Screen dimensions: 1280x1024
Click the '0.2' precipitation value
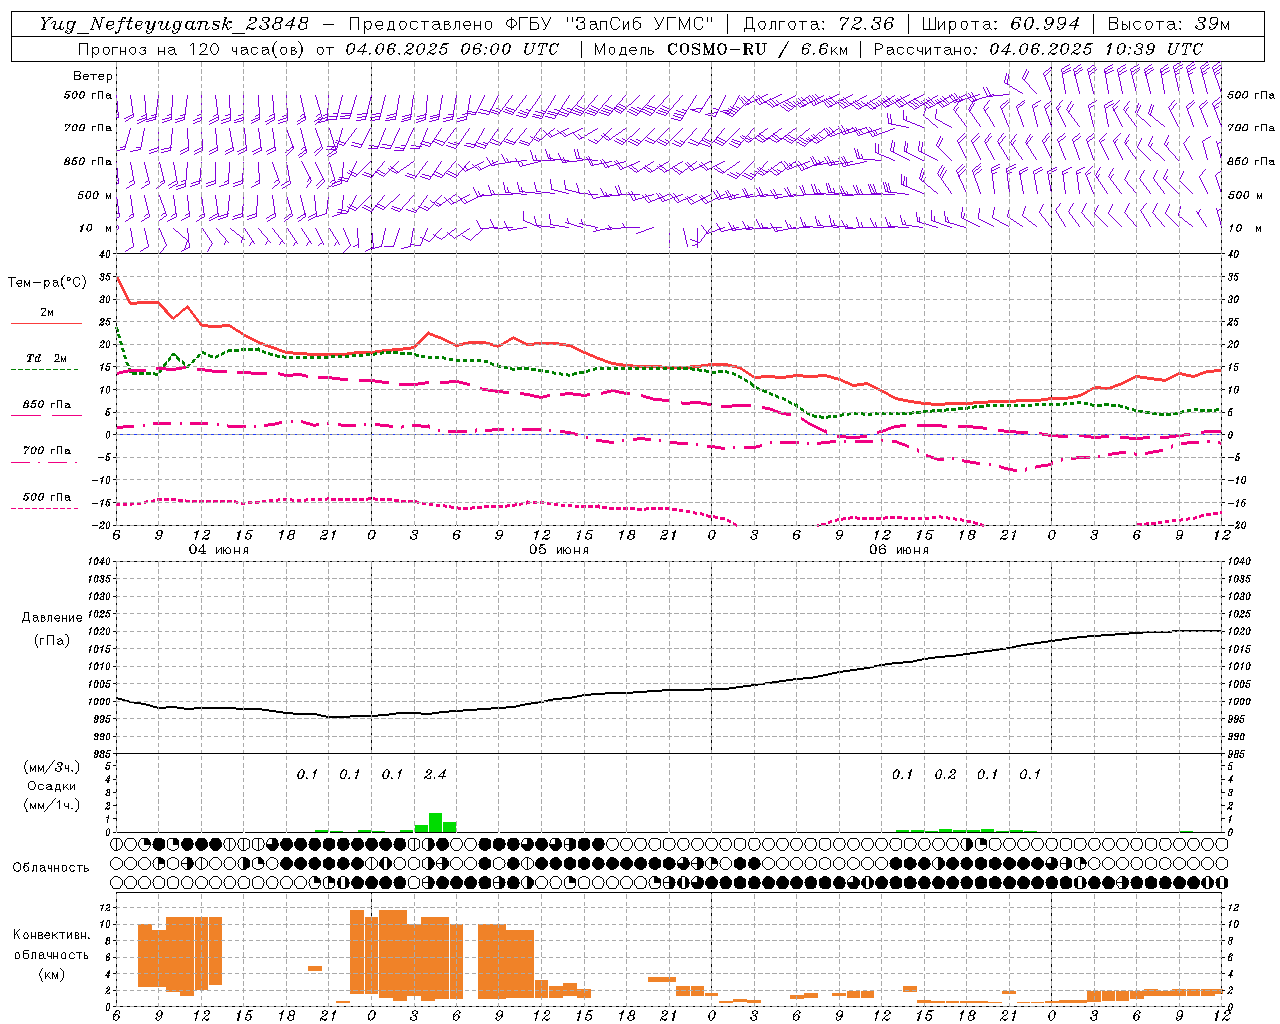pos(945,774)
